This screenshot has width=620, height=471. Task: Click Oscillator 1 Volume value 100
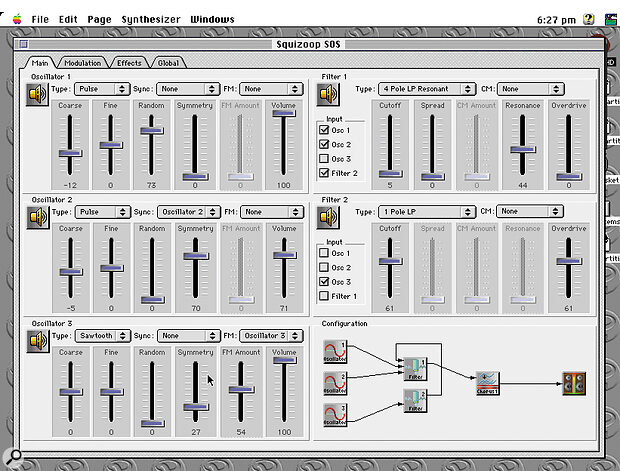283,185
